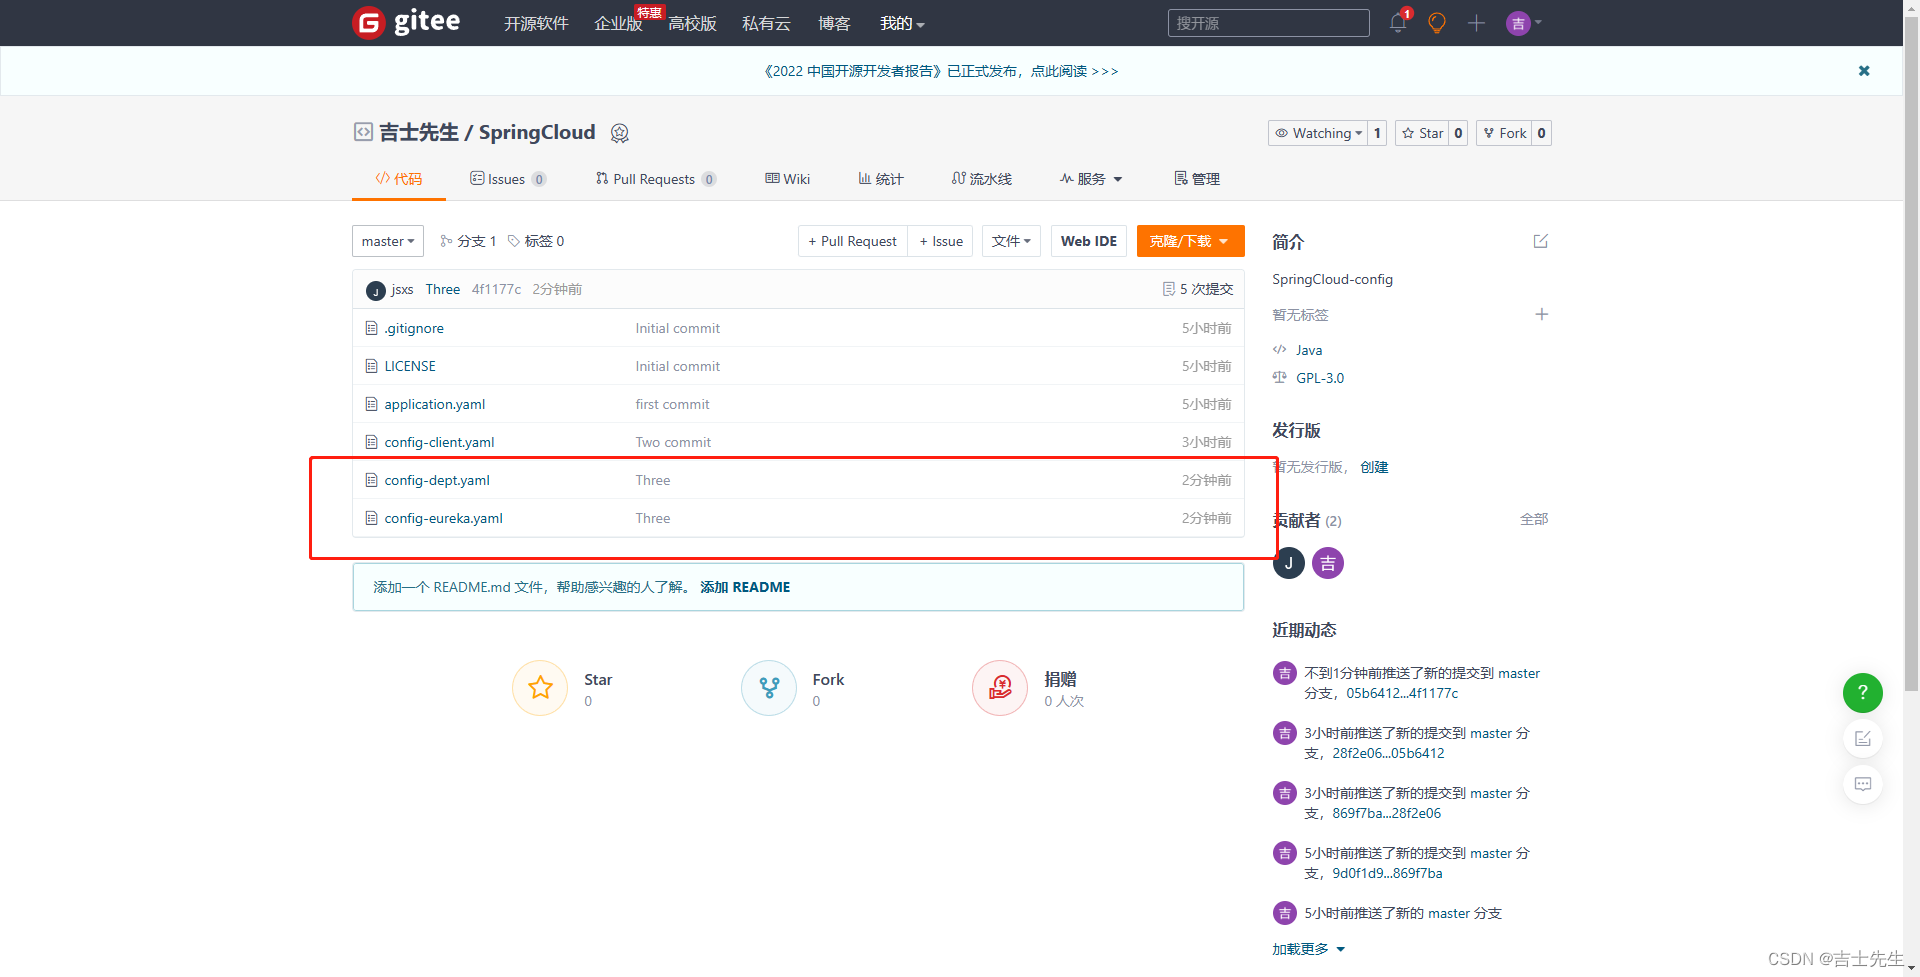
Task: Open application.yaml file
Action: click(x=435, y=404)
